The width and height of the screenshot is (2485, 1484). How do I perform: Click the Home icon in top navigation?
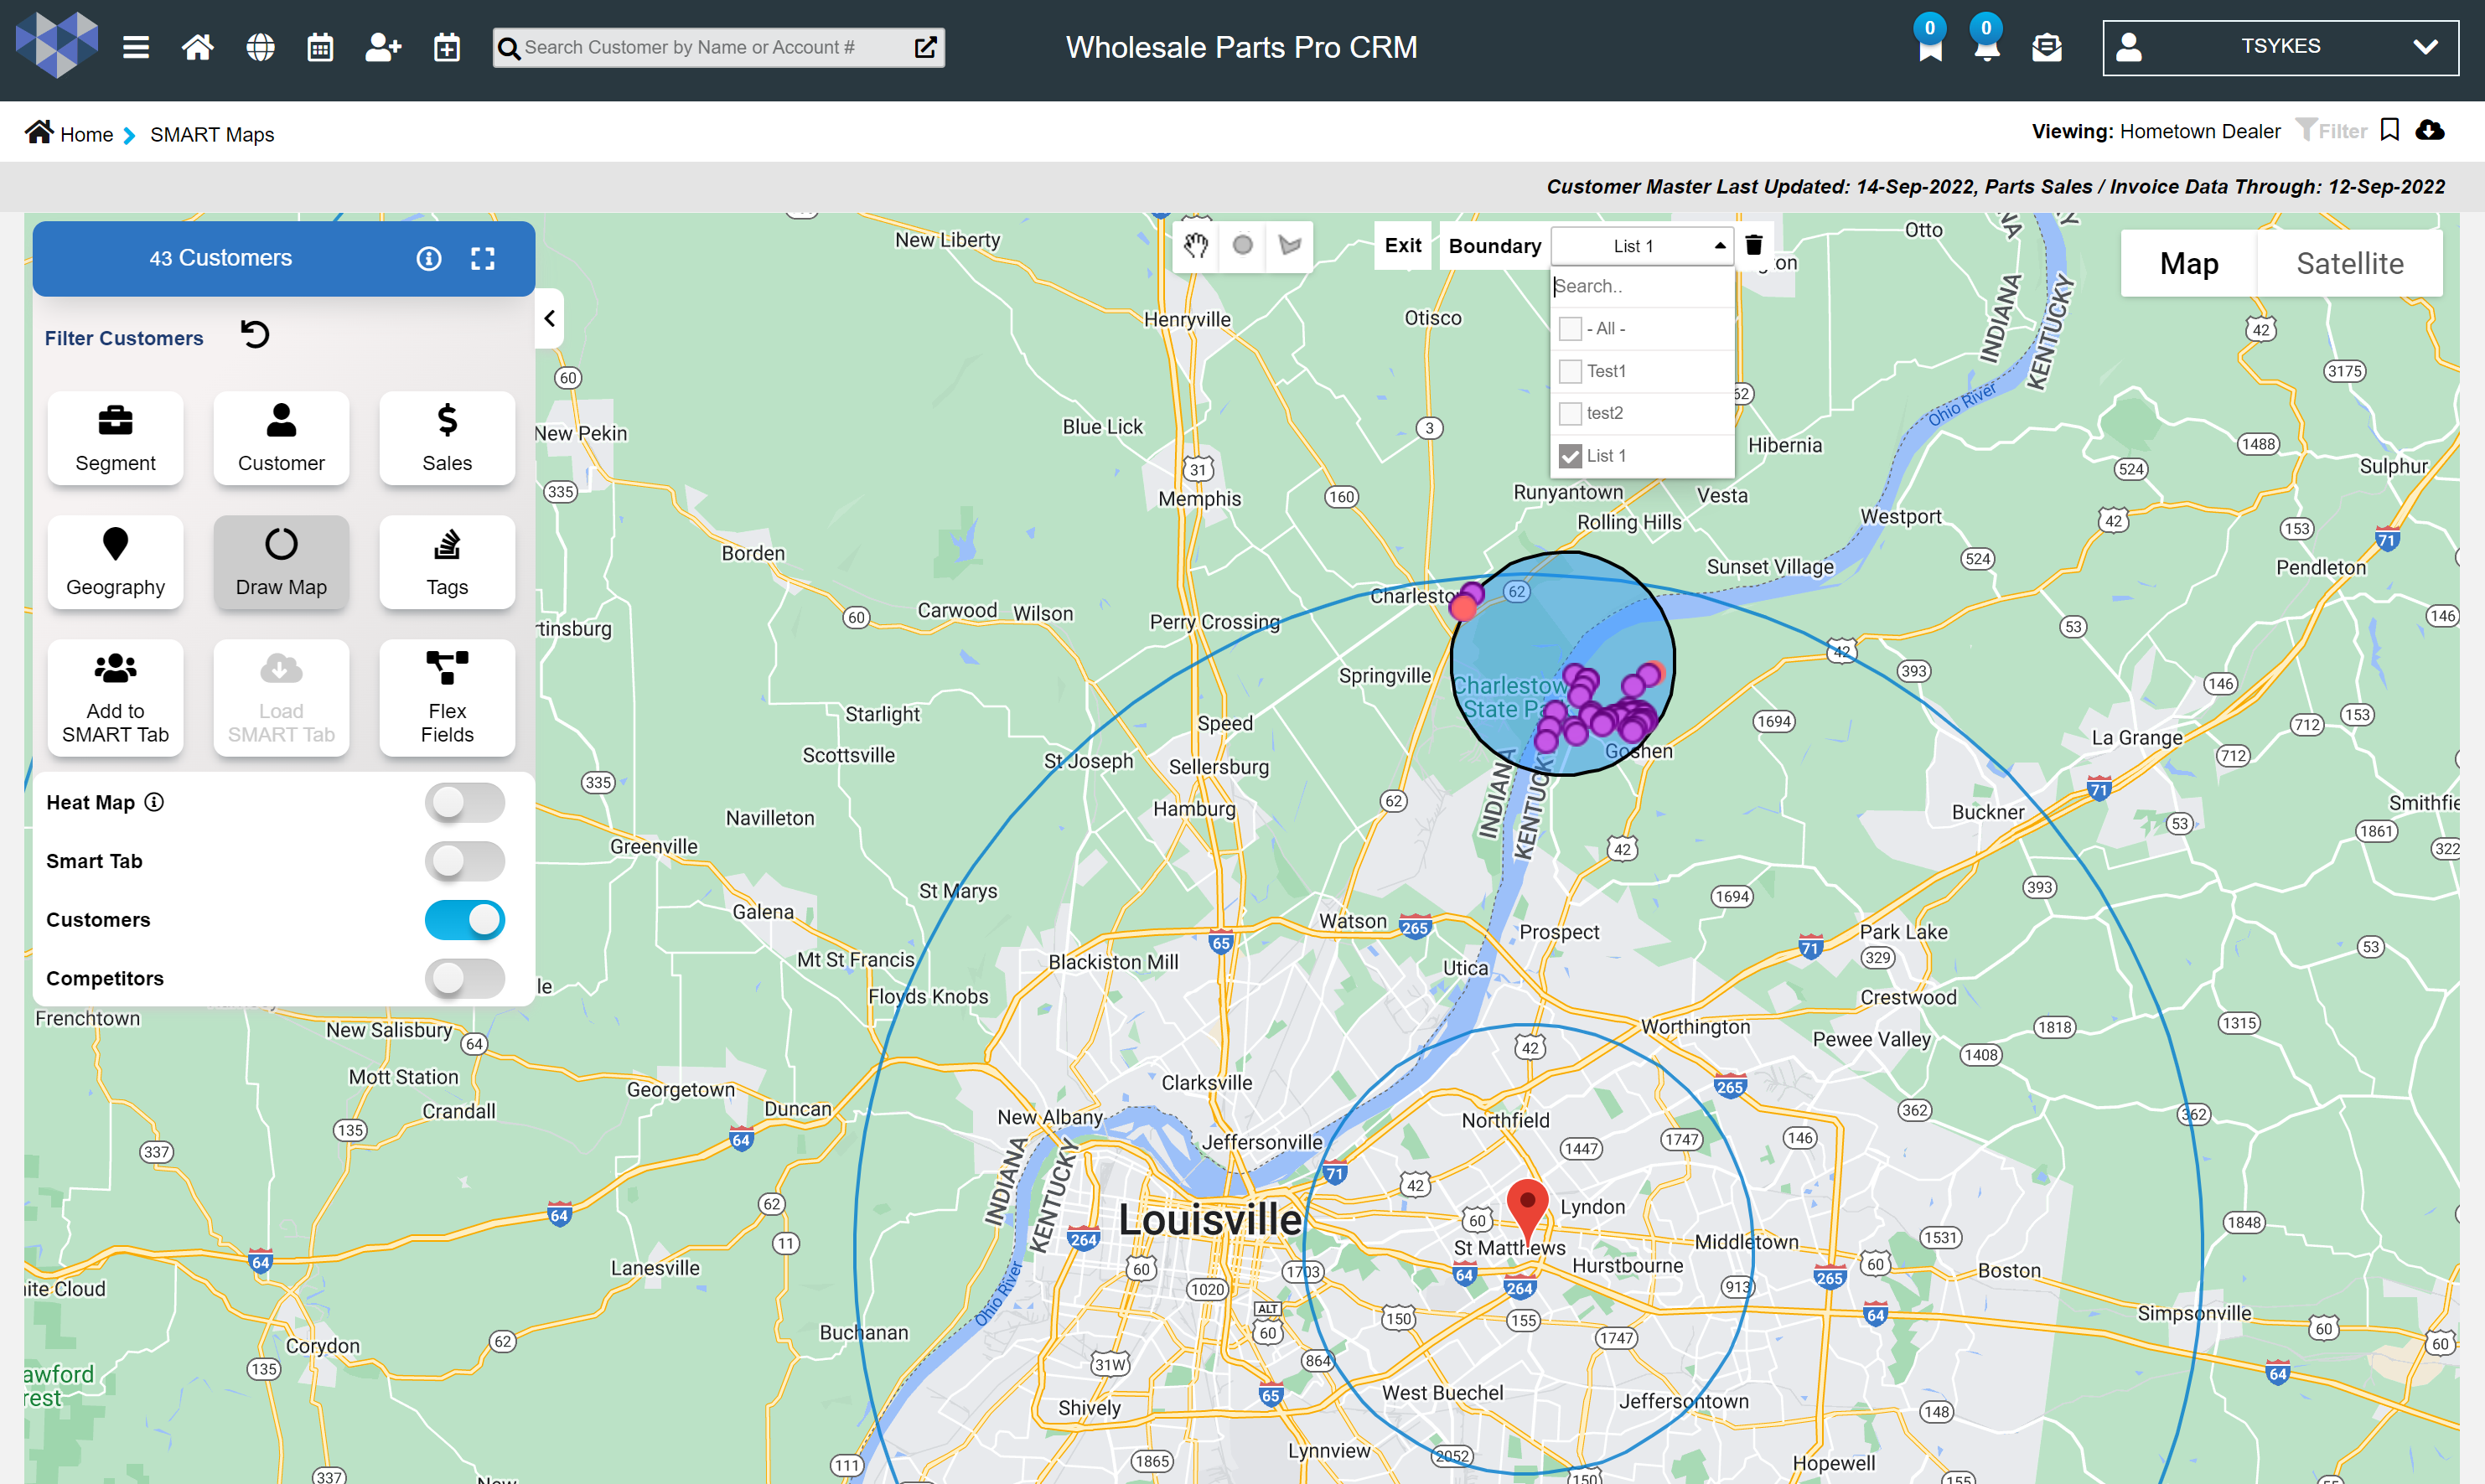point(198,47)
